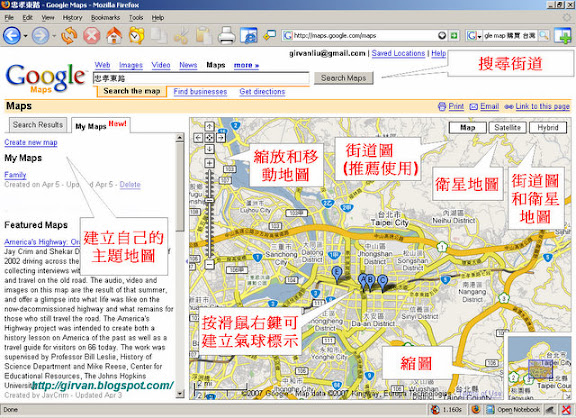Screen dimensions: 576x418
Task: Click the Print link above map
Action: coord(456,107)
